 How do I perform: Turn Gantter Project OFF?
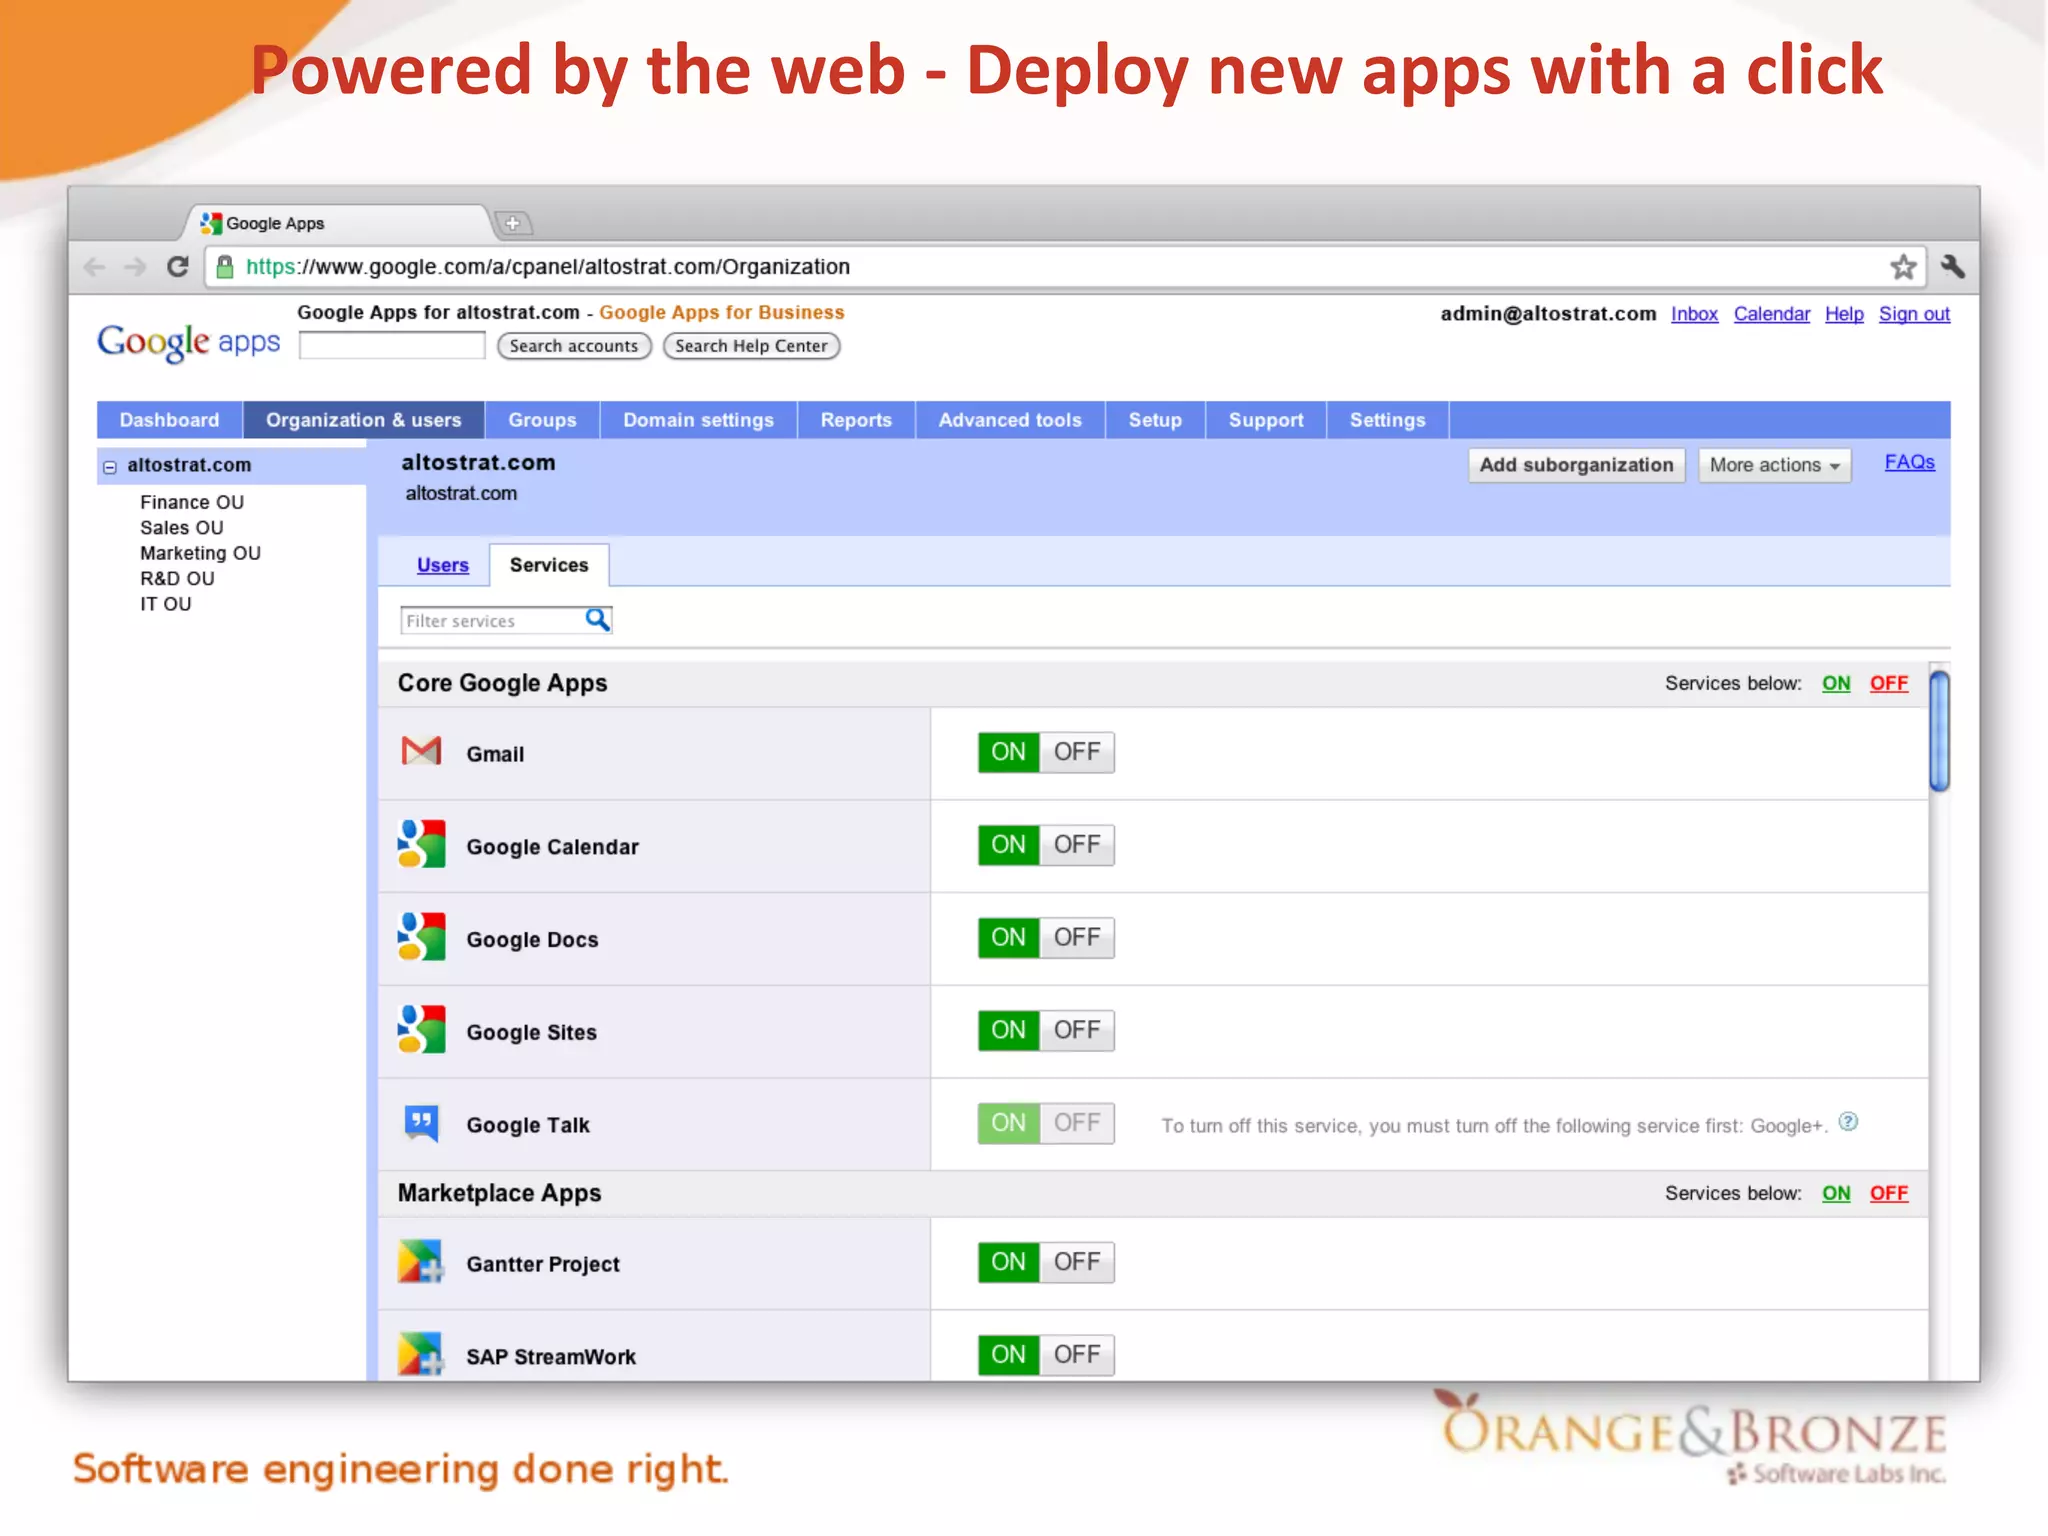pyautogui.click(x=1077, y=1262)
